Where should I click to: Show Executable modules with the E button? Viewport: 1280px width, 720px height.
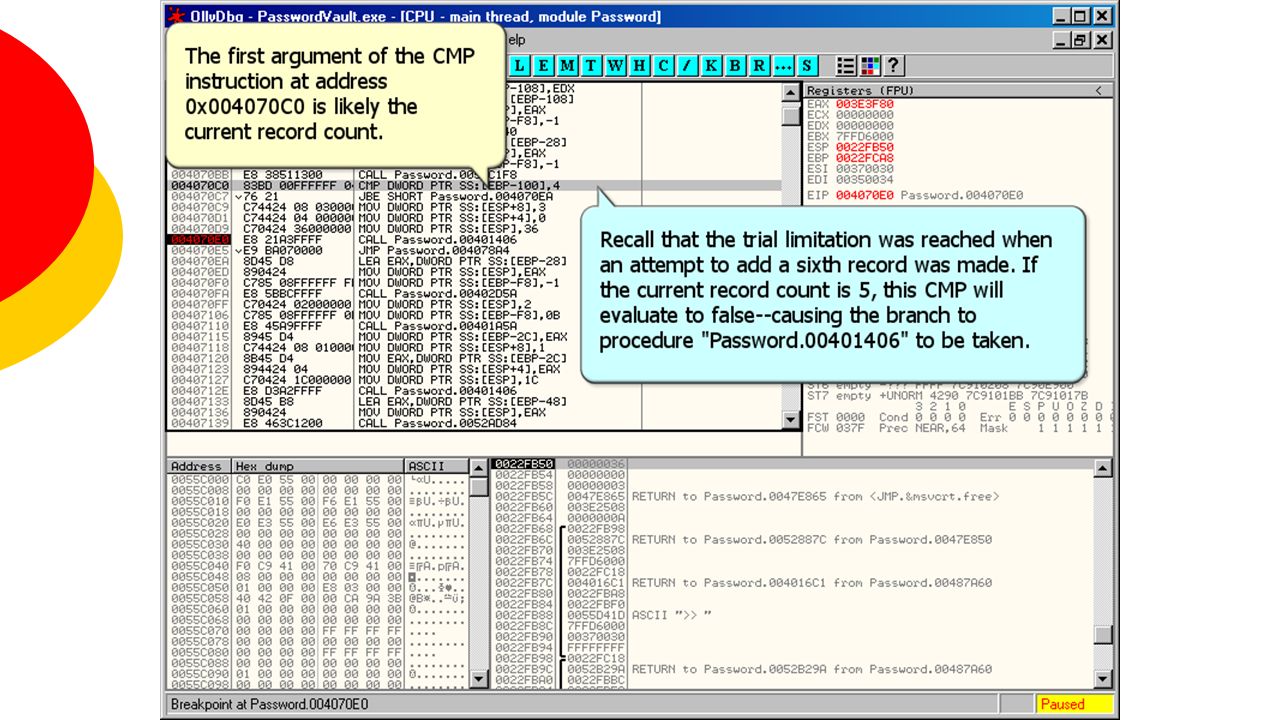544,66
